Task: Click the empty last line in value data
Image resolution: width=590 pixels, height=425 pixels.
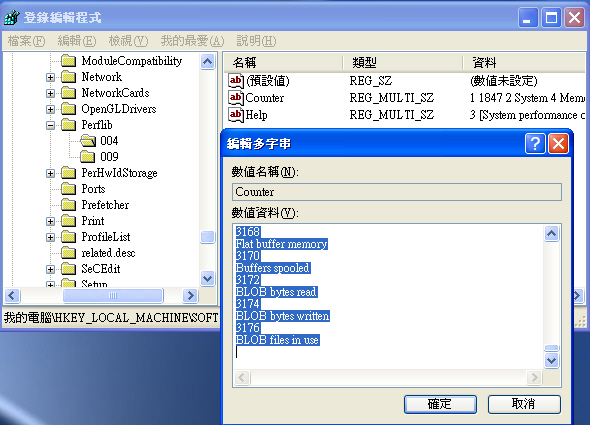Action: [388, 352]
